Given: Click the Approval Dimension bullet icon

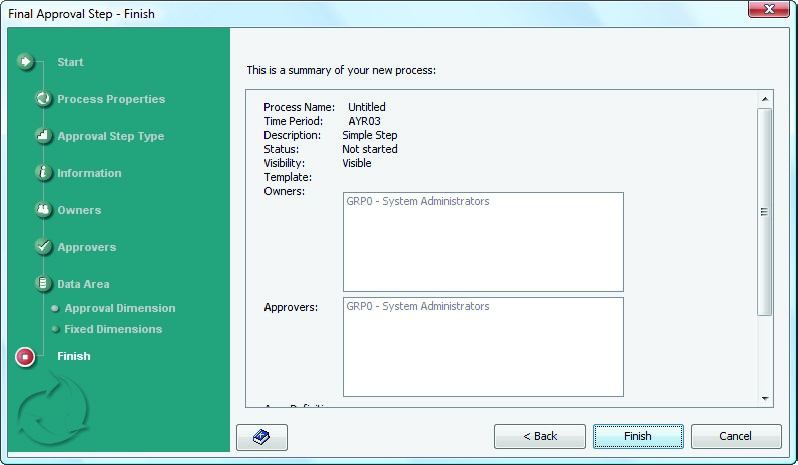Looking at the screenshot, I should coord(55,308).
